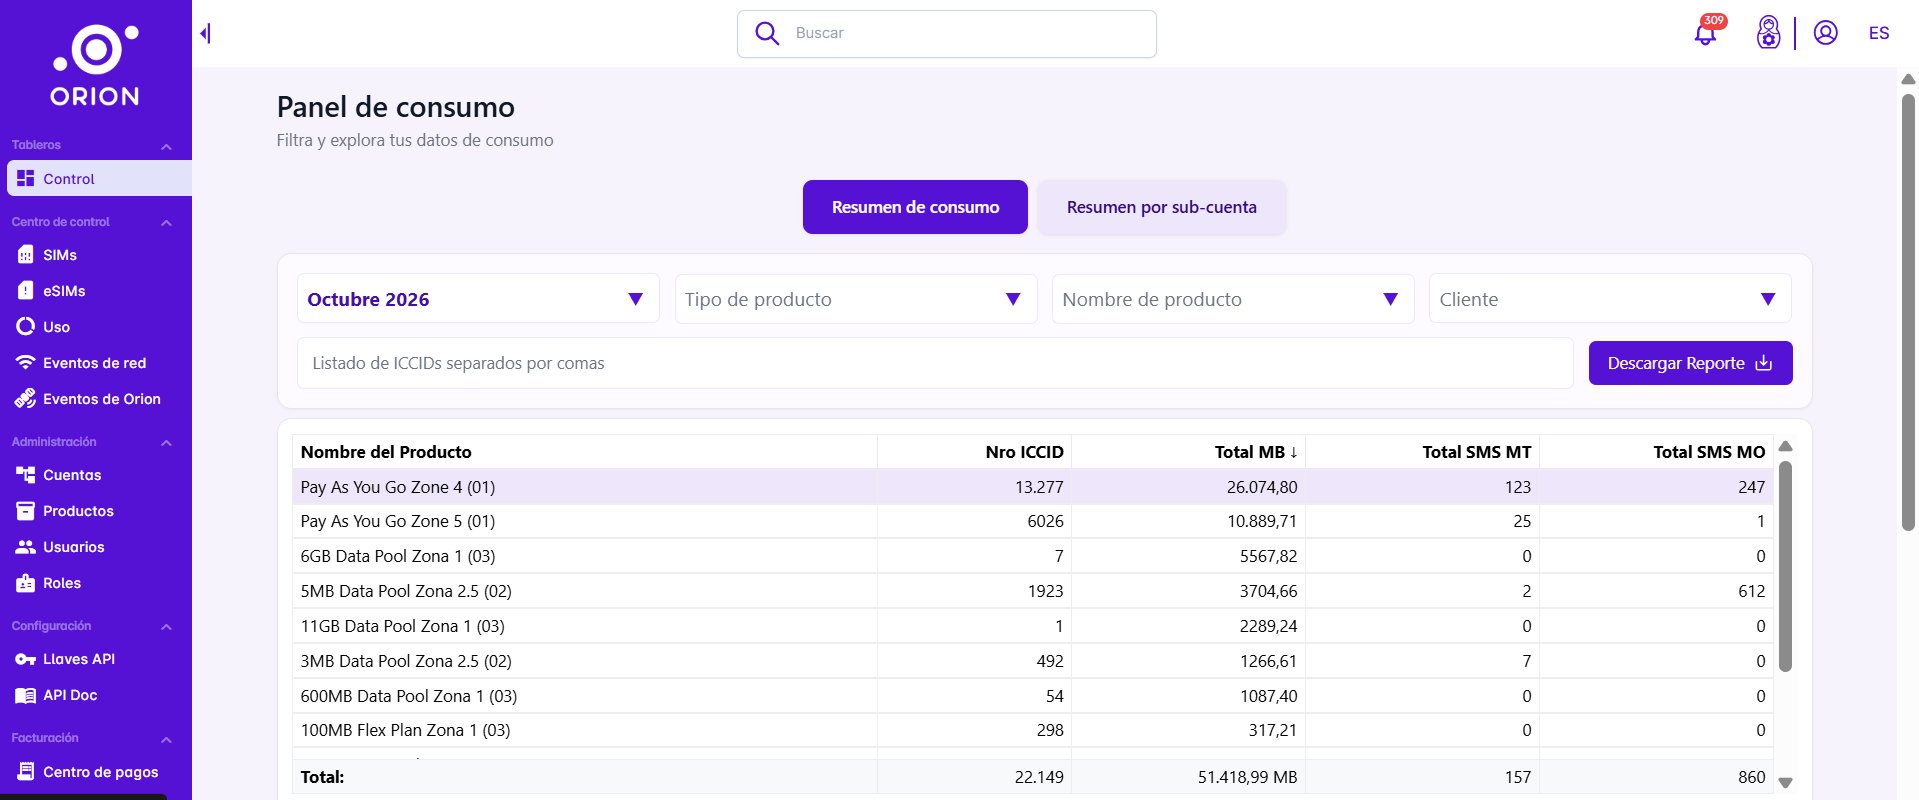Select row 6GB Data Pool Zona 1 (03)
The image size is (1919, 800).
[x=1033, y=556]
